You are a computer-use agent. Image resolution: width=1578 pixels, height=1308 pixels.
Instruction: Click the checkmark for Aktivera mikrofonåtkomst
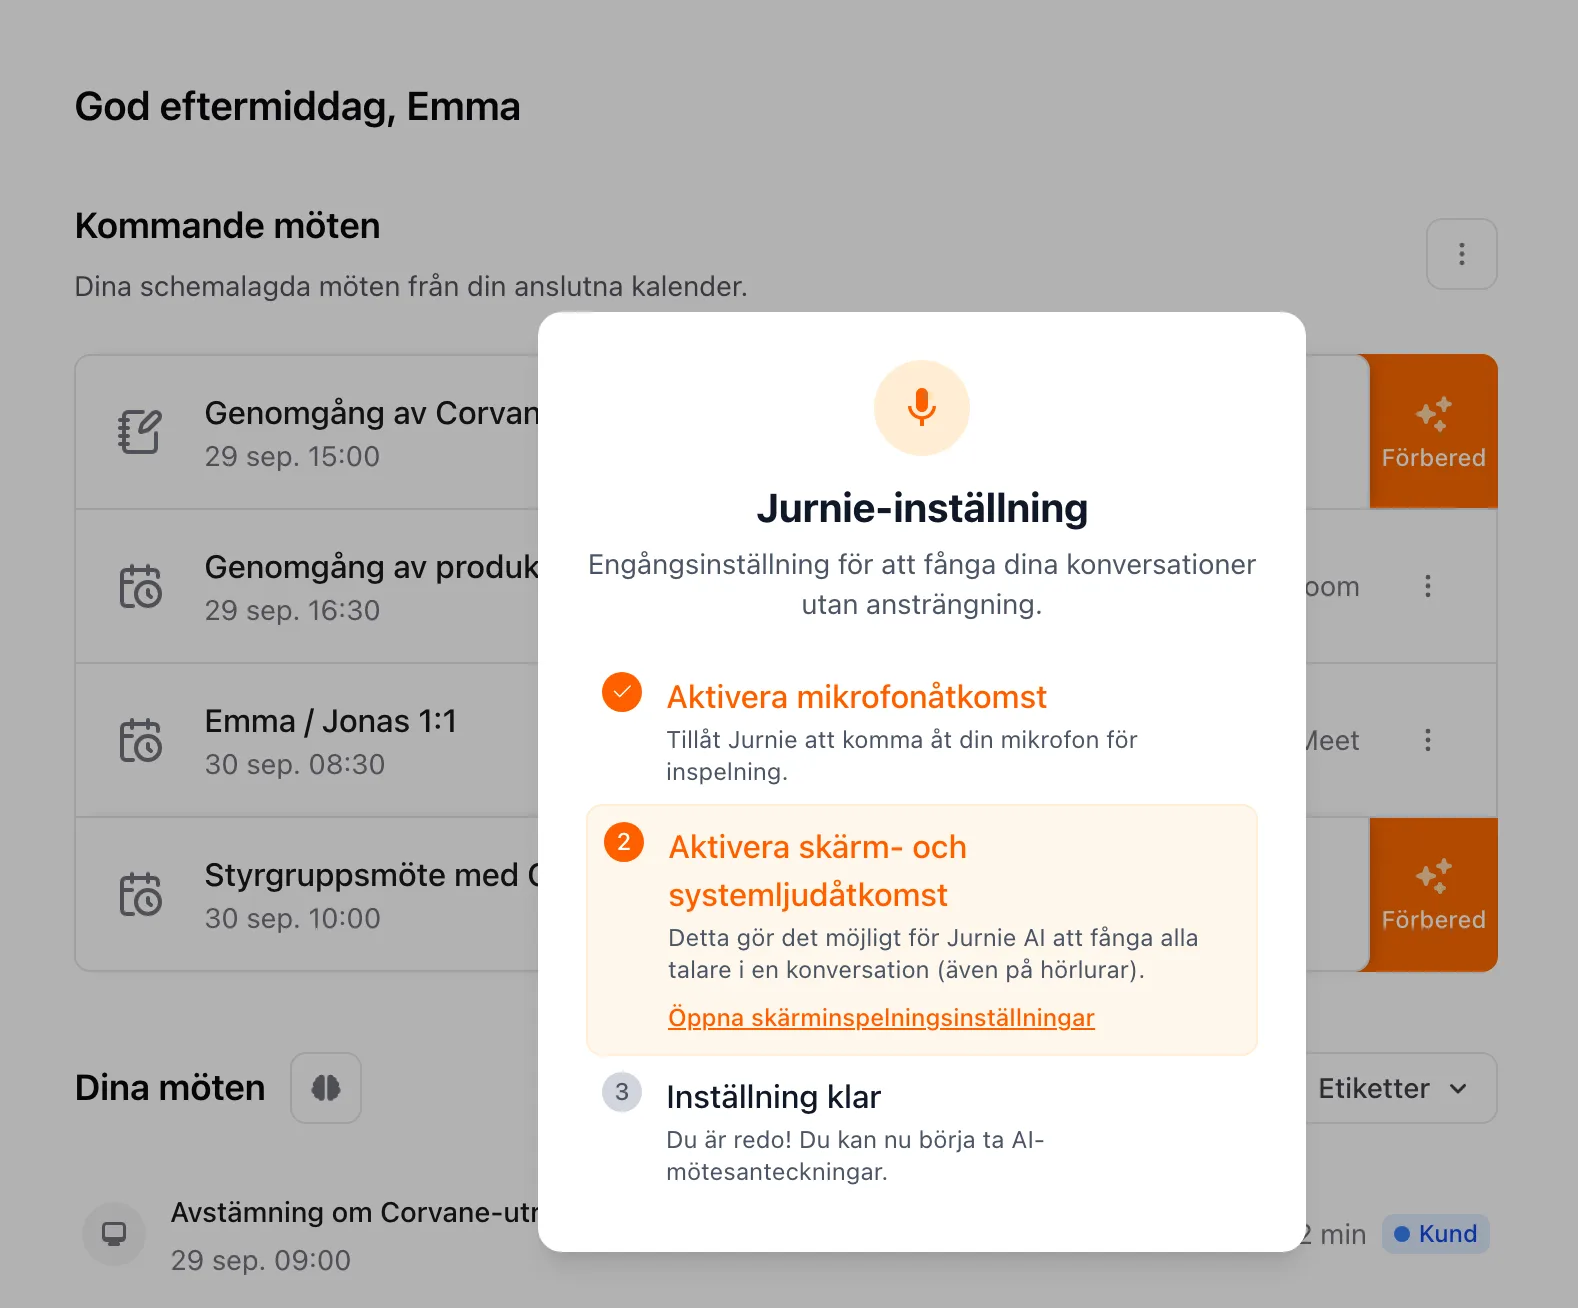[622, 692]
